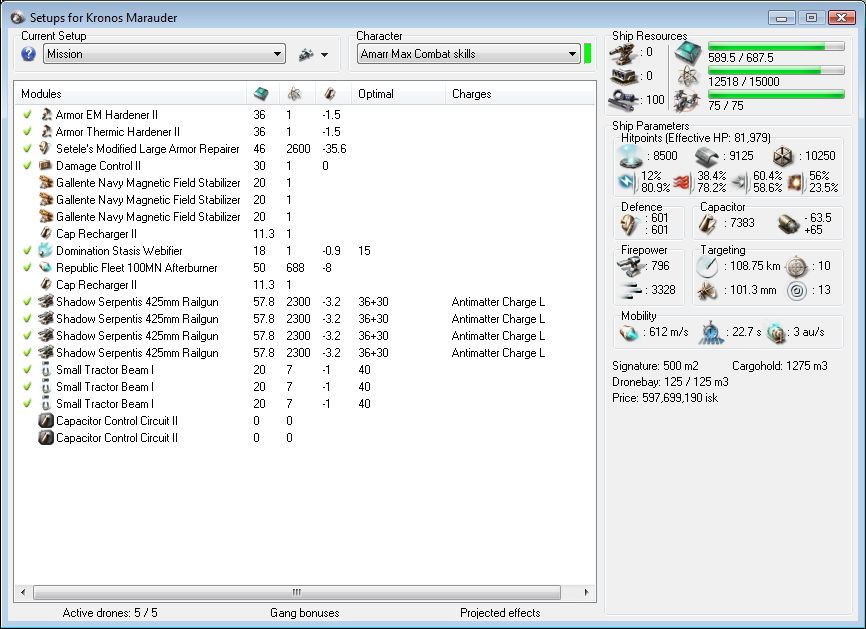Click the max velocity icon showing 612 m/s
Screen dimensions: 866x629
point(629,332)
